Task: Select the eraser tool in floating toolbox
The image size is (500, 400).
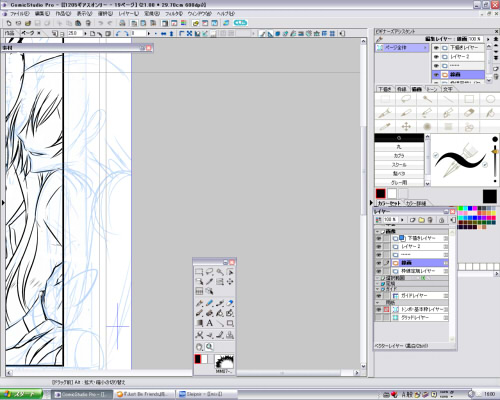Action: [x=230, y=303]
